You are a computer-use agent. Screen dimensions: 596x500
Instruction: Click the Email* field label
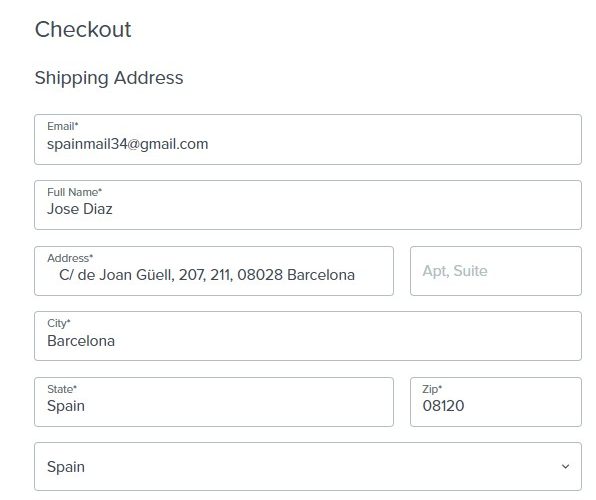click(x=63, y=126)
